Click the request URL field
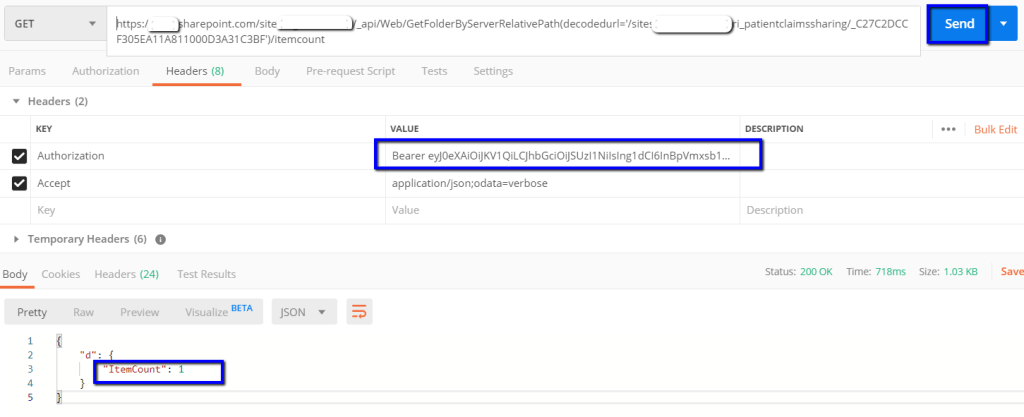The width and height of the screenshot is (1024, 417). [510, 31]
